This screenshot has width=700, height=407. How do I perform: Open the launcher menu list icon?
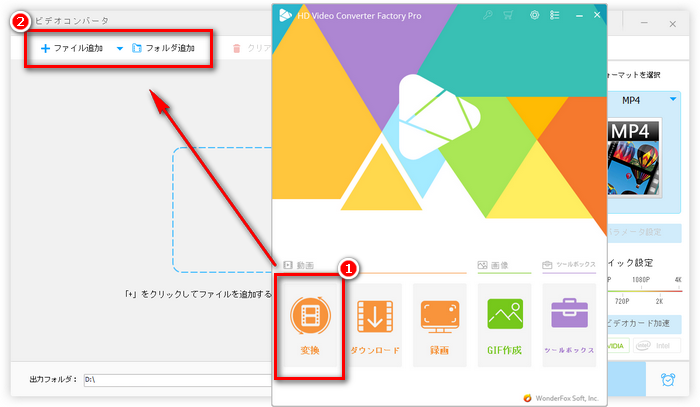[x=554, y=15]
